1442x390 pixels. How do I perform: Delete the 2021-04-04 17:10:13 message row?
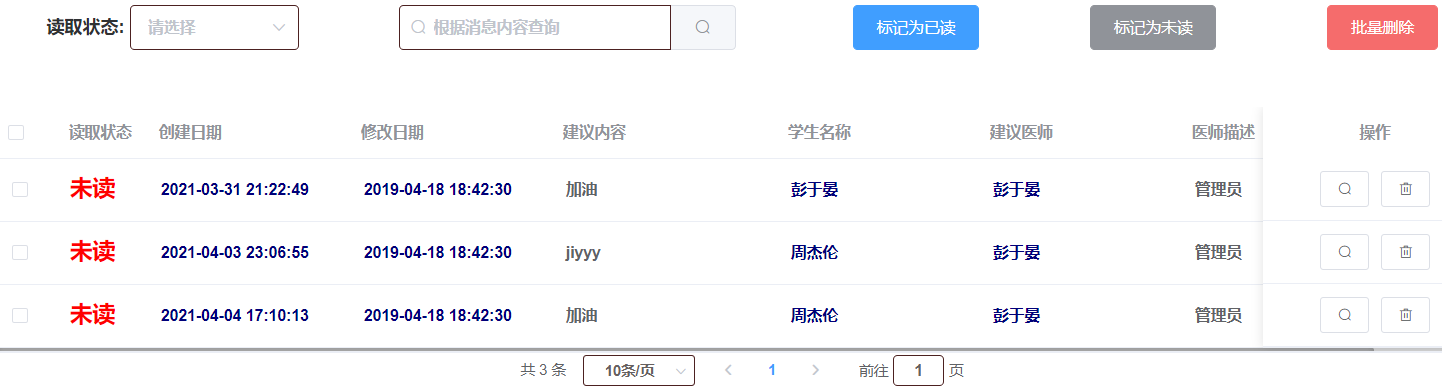coord(1406,315)
